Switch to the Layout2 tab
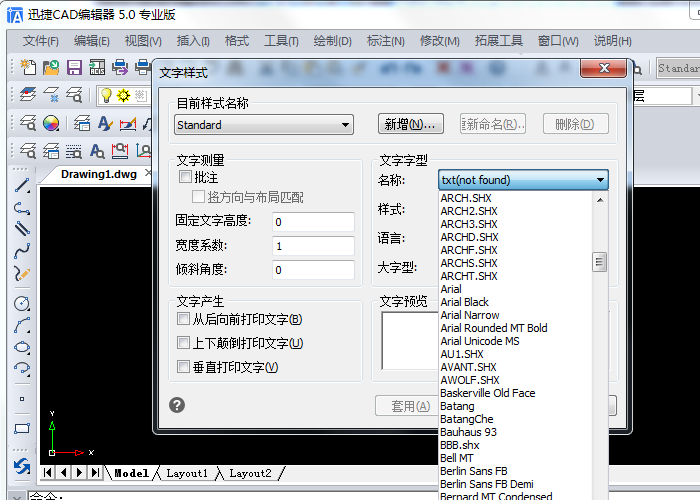 pos(250,473)
